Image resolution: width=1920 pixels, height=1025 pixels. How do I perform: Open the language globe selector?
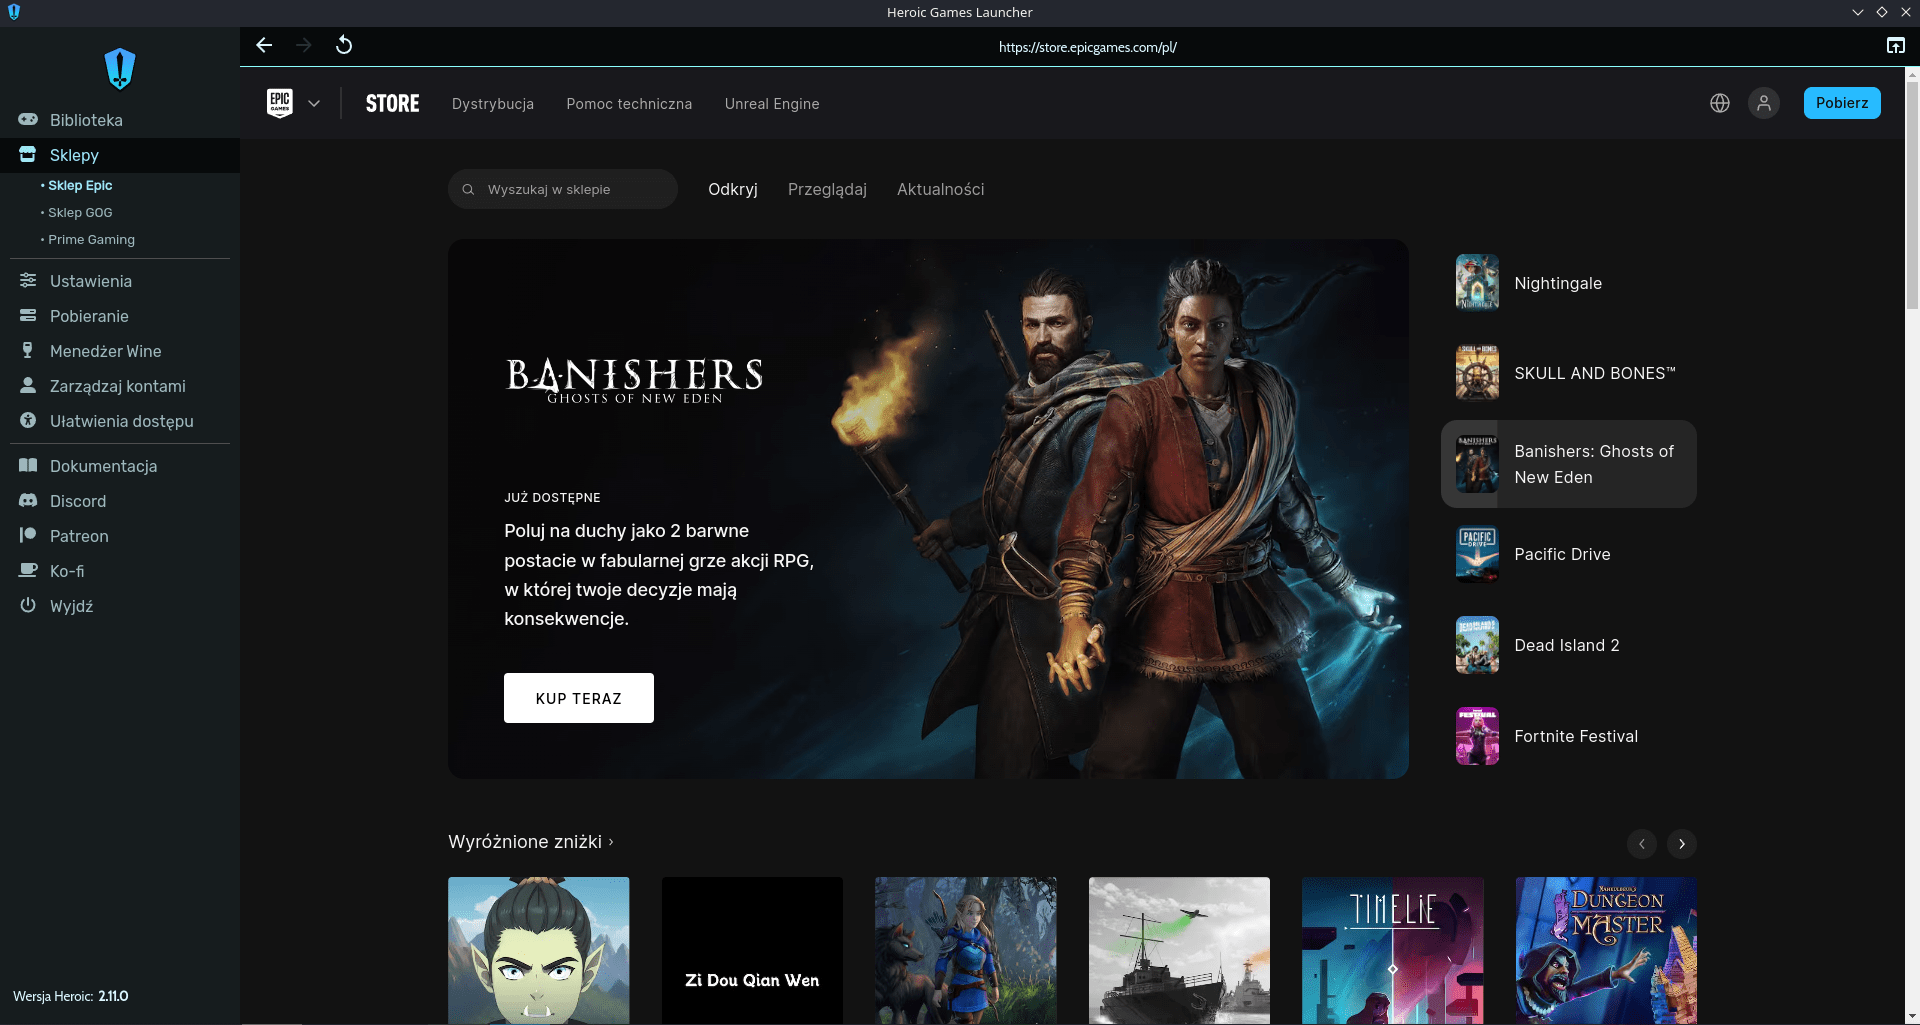1720,103
